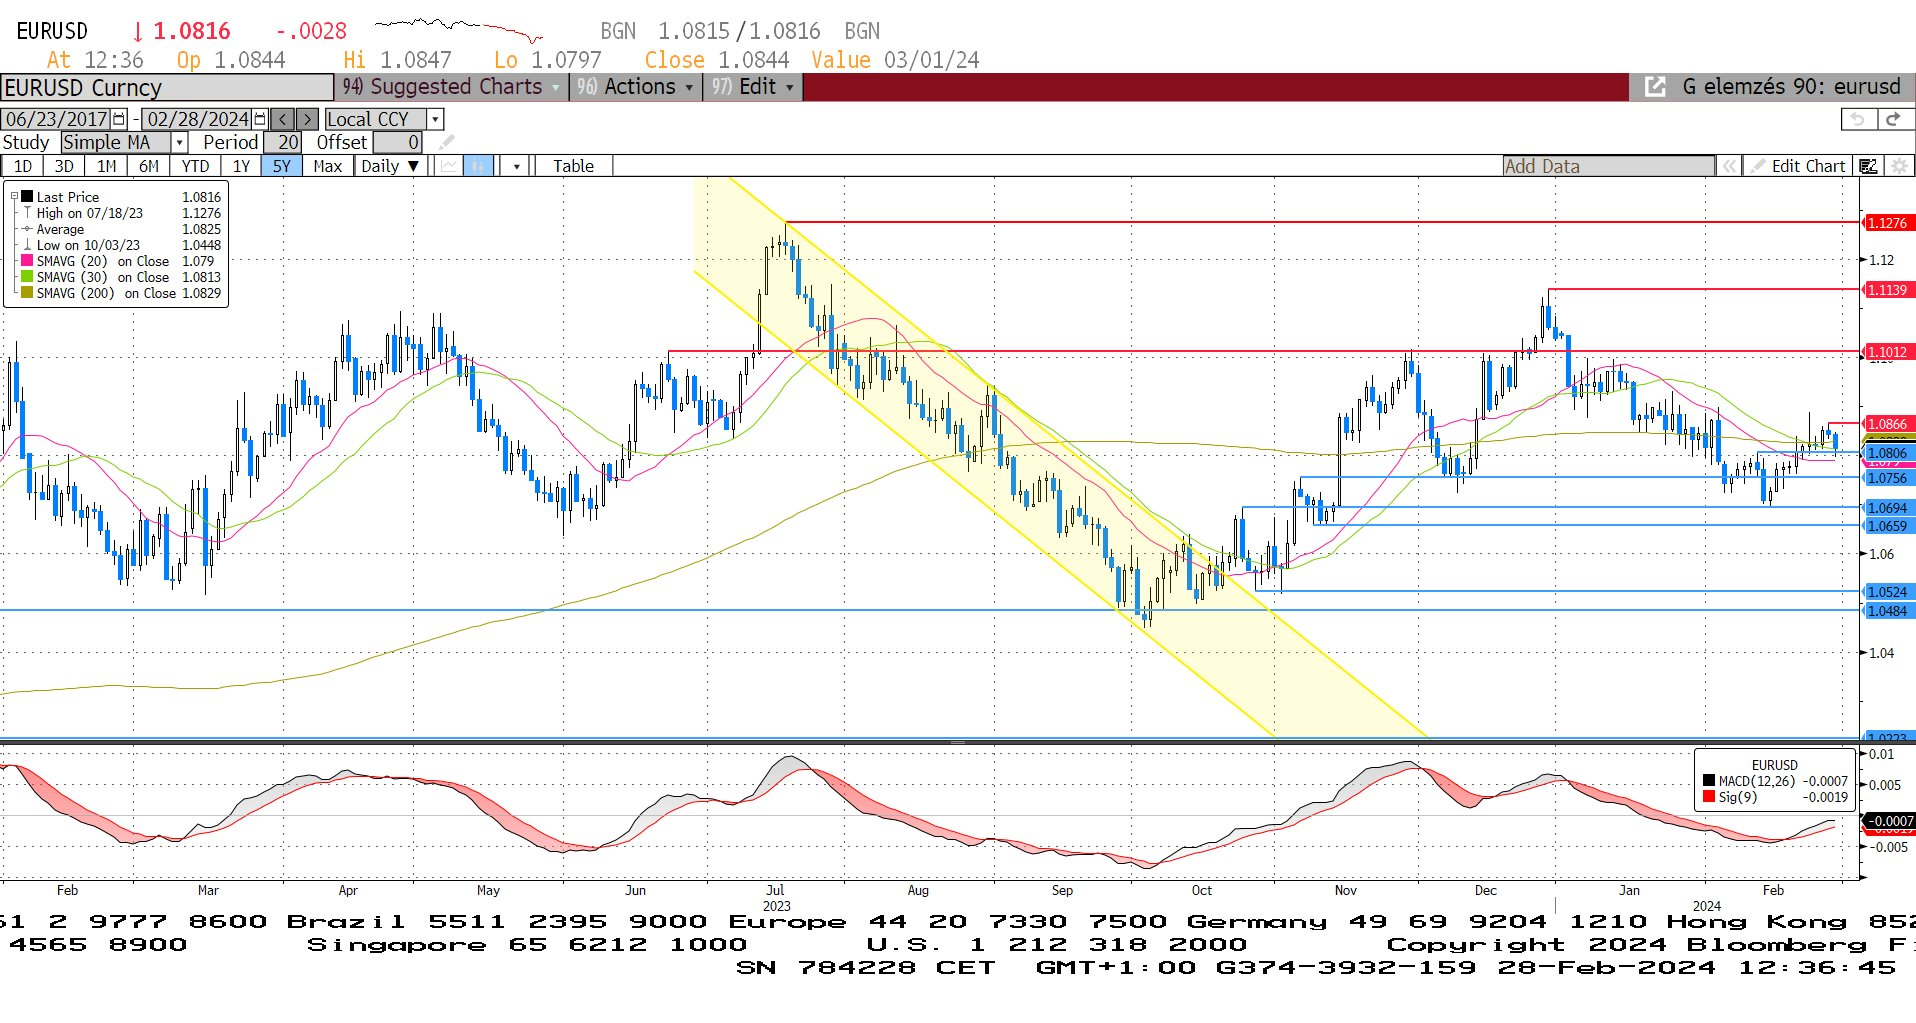Click the Last Price legend row
The width and height of the screenshot is (1916, 1023).
point(121,196)
